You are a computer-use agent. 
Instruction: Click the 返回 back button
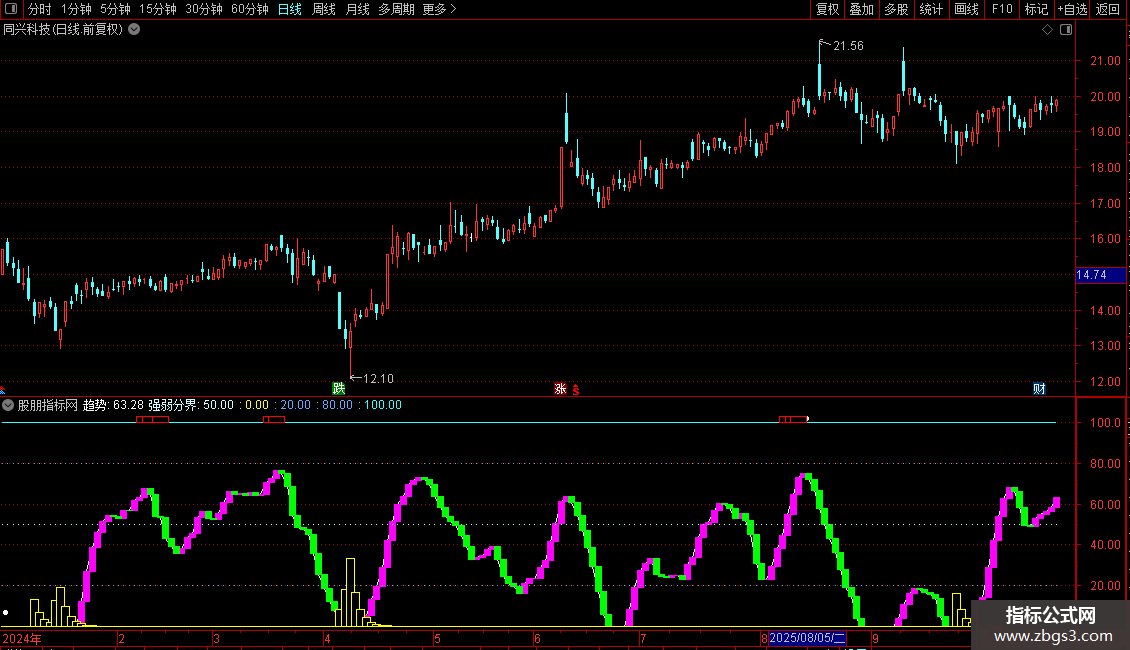[x=1108, y=9]
